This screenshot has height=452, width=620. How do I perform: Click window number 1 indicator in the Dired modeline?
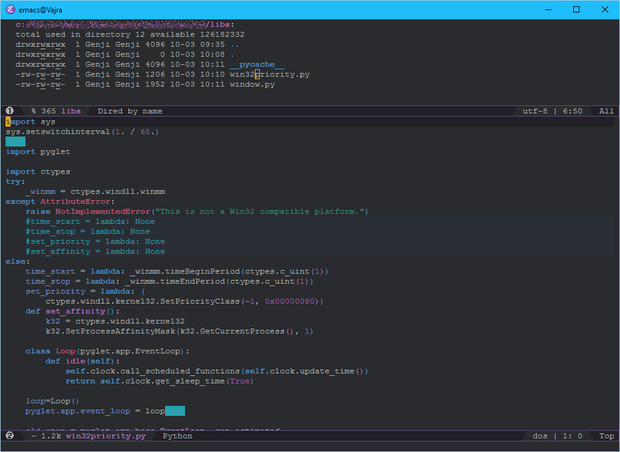click(x=10, y=111)
